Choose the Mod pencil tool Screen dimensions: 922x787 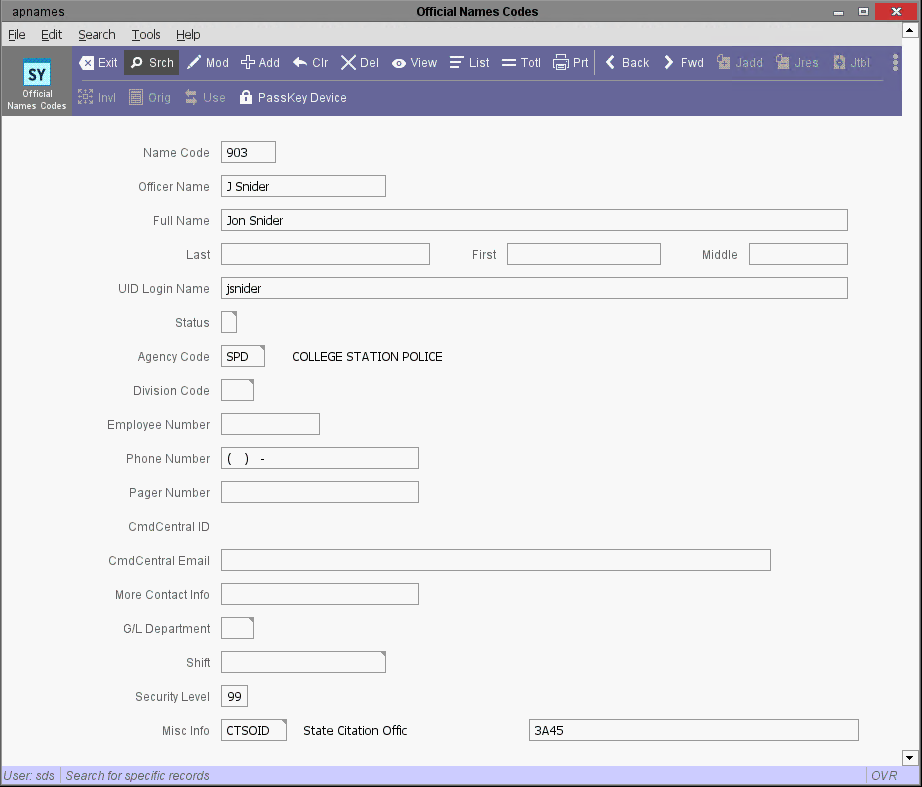[x=208, y=62]
